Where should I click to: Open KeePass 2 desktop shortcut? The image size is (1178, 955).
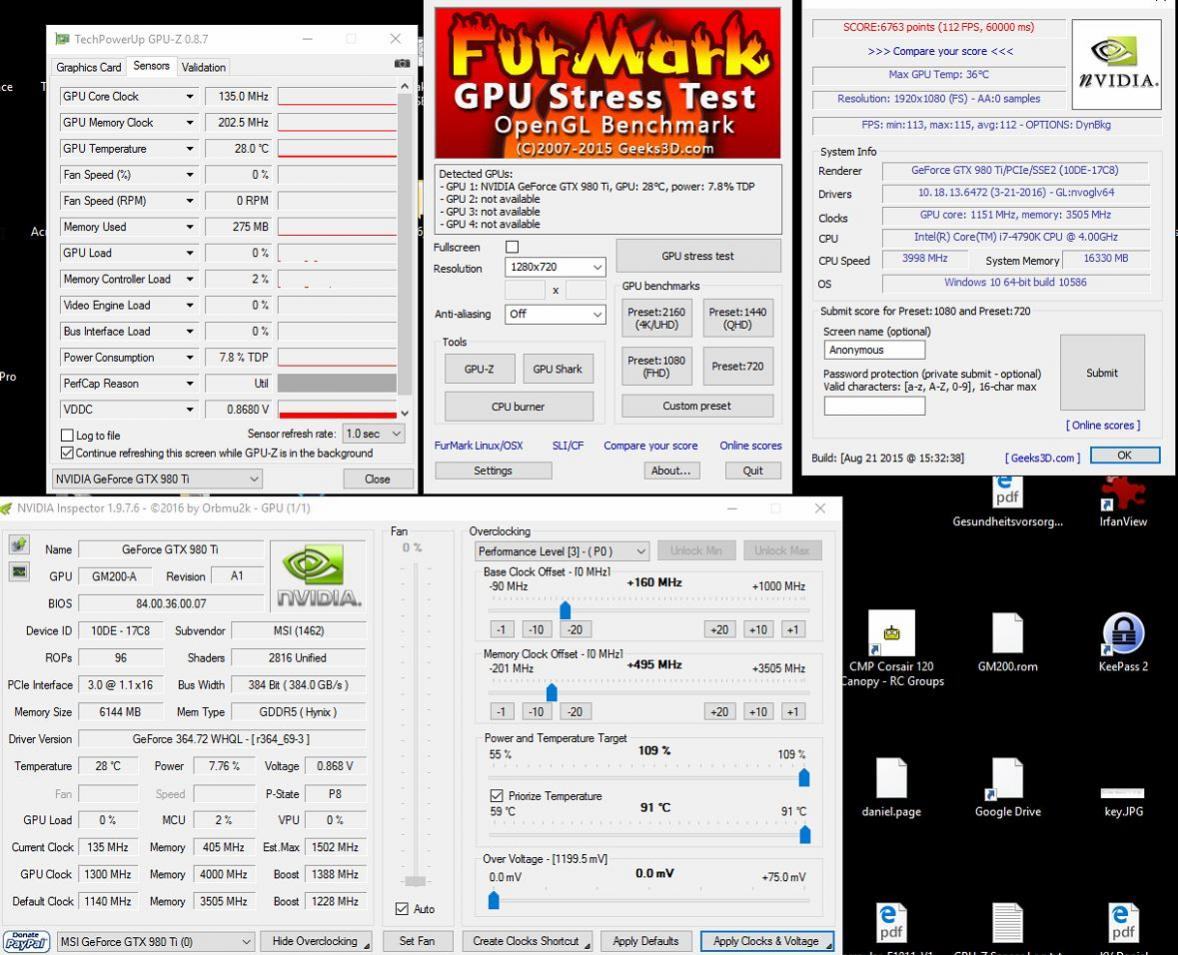coord(1122,643)
